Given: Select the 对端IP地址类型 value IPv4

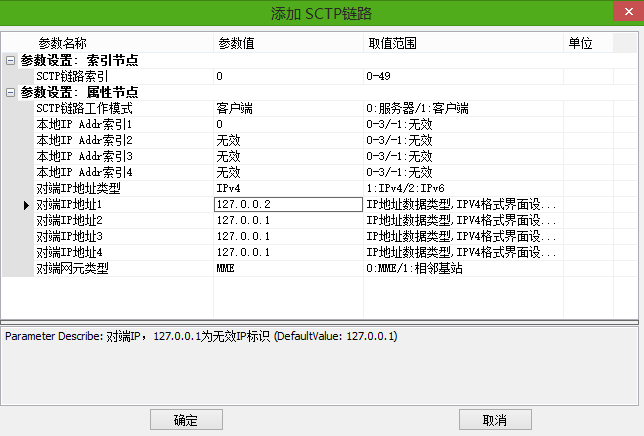Looking at the screenshot, I should click(287, 188).
